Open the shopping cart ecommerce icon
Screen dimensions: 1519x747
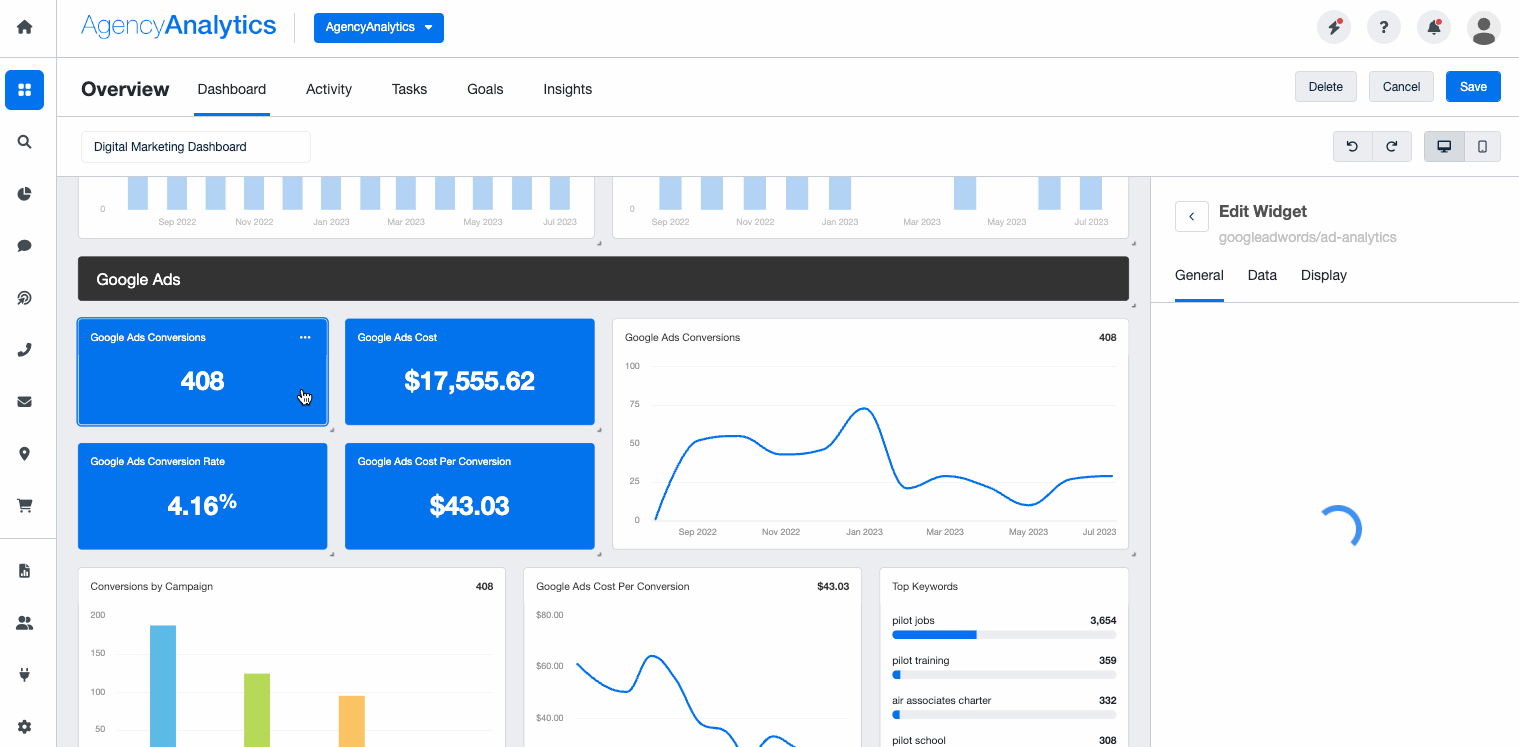[25, 506]
